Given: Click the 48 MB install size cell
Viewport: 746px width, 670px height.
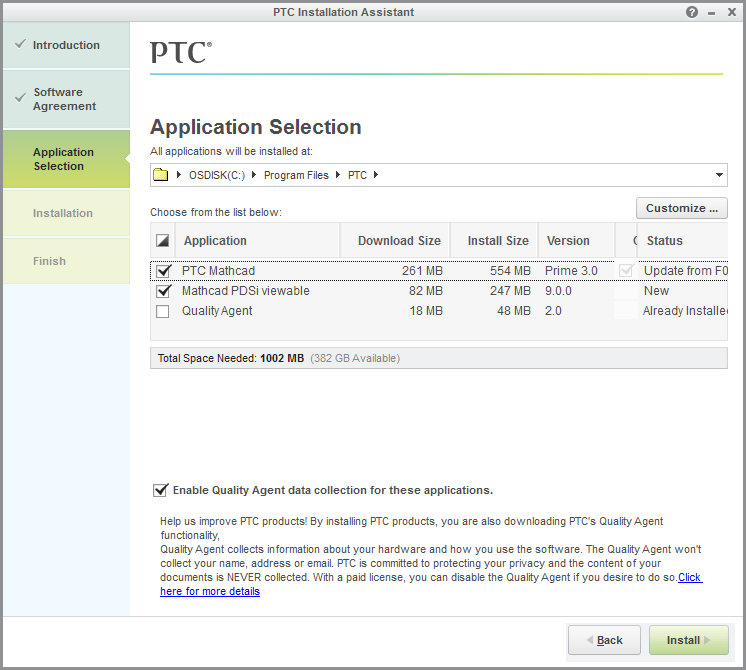Looking at the screenshot, I should coord(514,311).
